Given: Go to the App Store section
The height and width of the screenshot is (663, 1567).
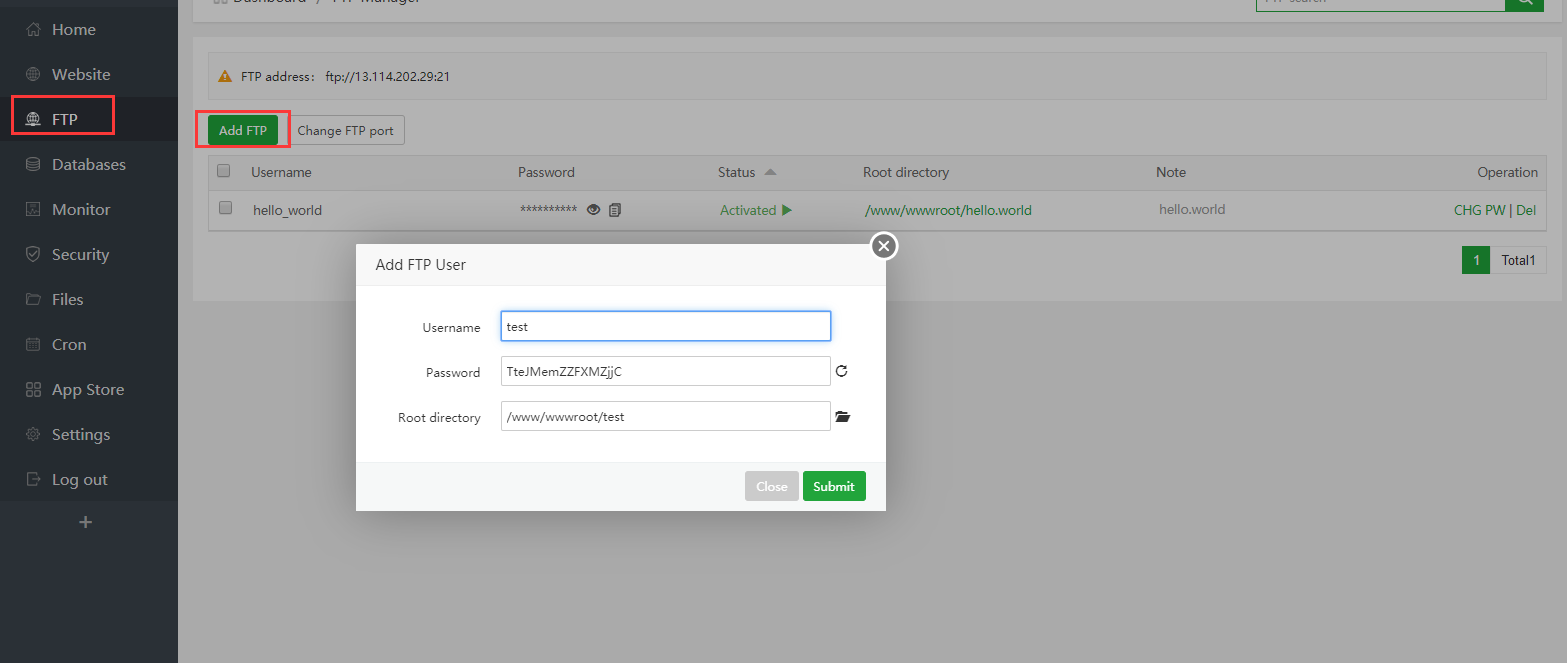Looking at the screenshot, I should (x=88, y=389).
